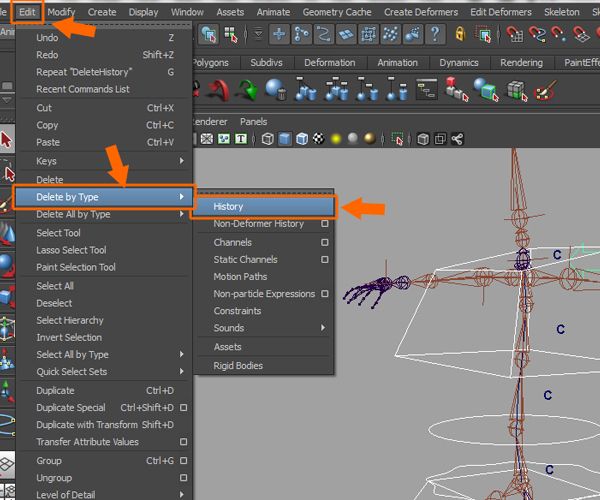Image resolution: width=600 pixels, height=500 pixels.
Task: Click the lock current selection padlock icon
Action: click(x=460, y=34)
